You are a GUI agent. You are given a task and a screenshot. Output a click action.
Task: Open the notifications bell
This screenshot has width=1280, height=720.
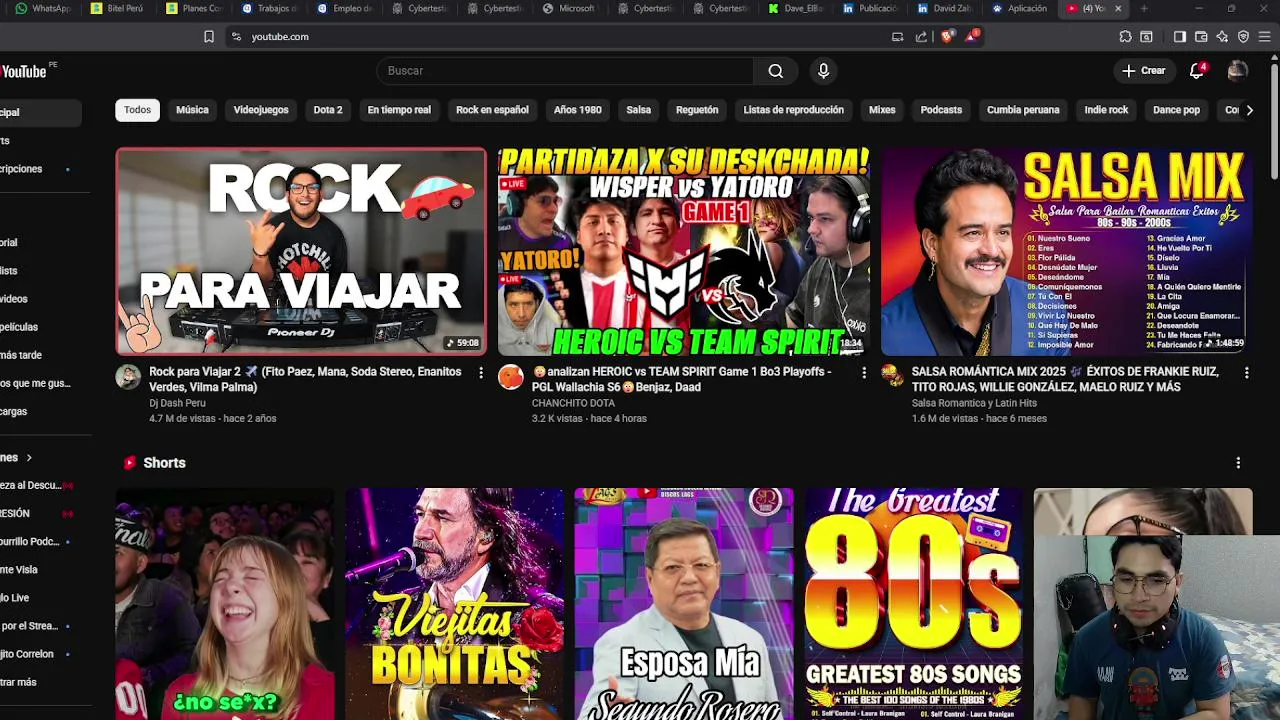pos(1197,71)
